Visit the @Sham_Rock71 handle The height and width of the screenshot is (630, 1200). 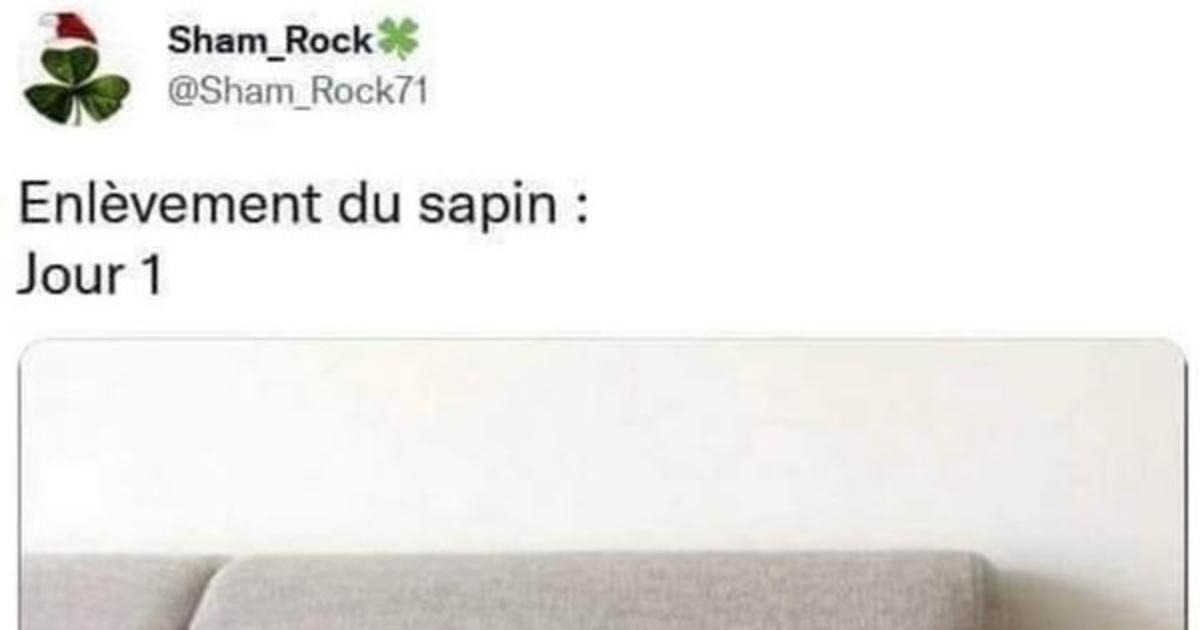point(297,92)
